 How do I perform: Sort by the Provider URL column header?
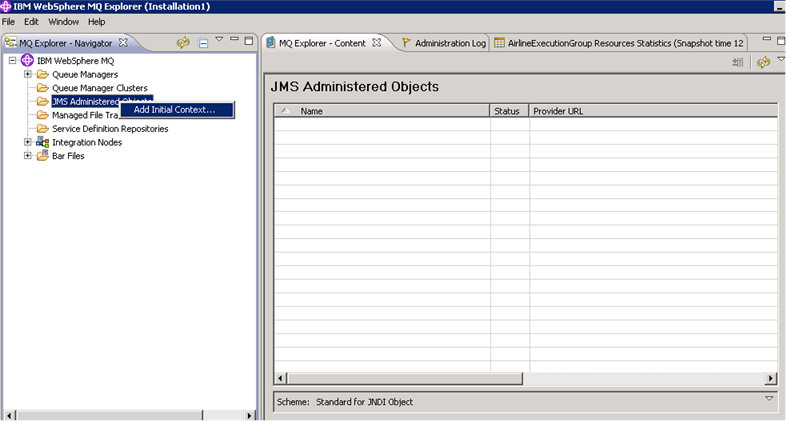coord(653,111)
